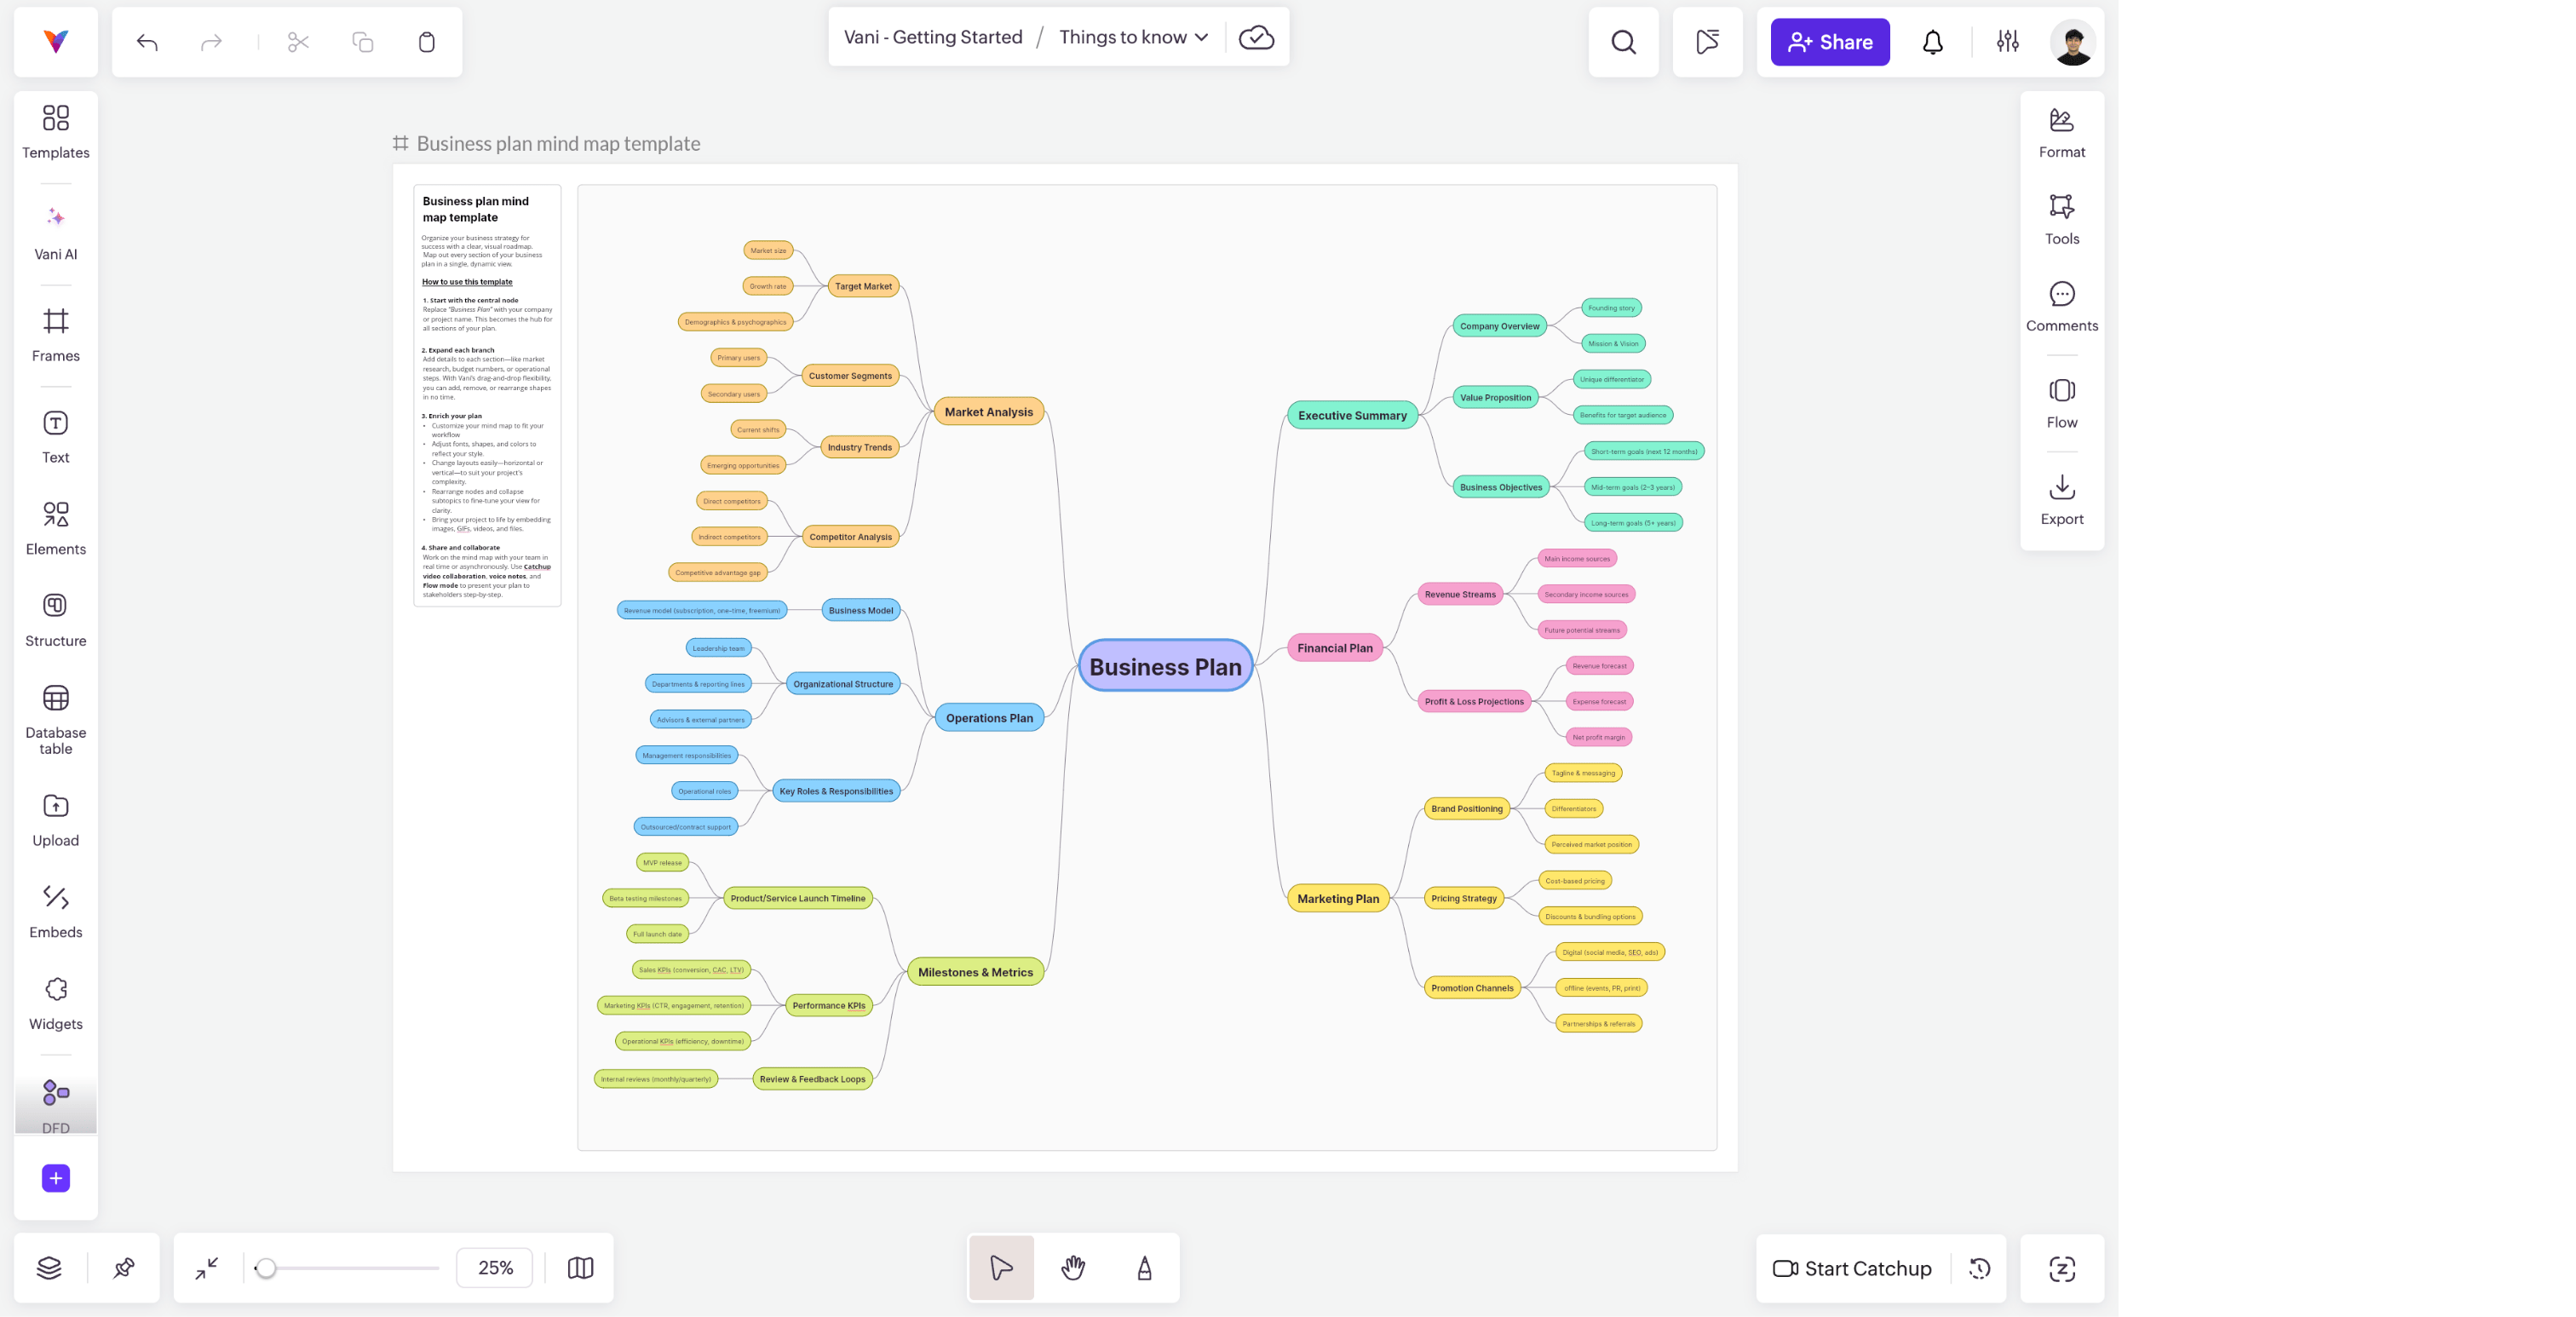Viewport: 2576px width, 1317px height.
Task: Open Vani - Getting Started breadcrumb
Action: tap(932, 37)
